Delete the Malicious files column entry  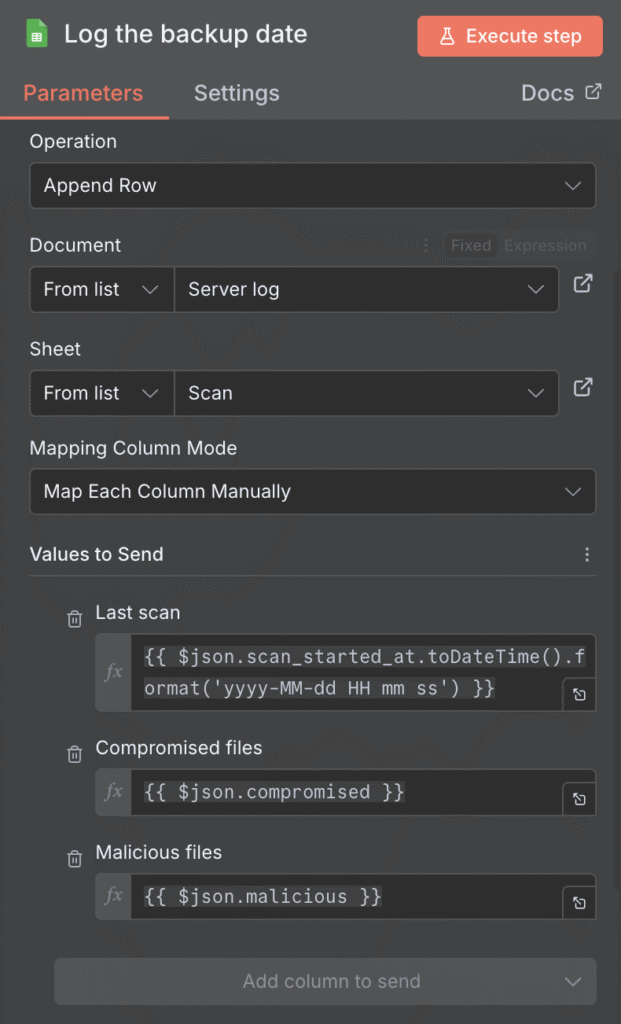pyautogui.click(x=74, y=859)
